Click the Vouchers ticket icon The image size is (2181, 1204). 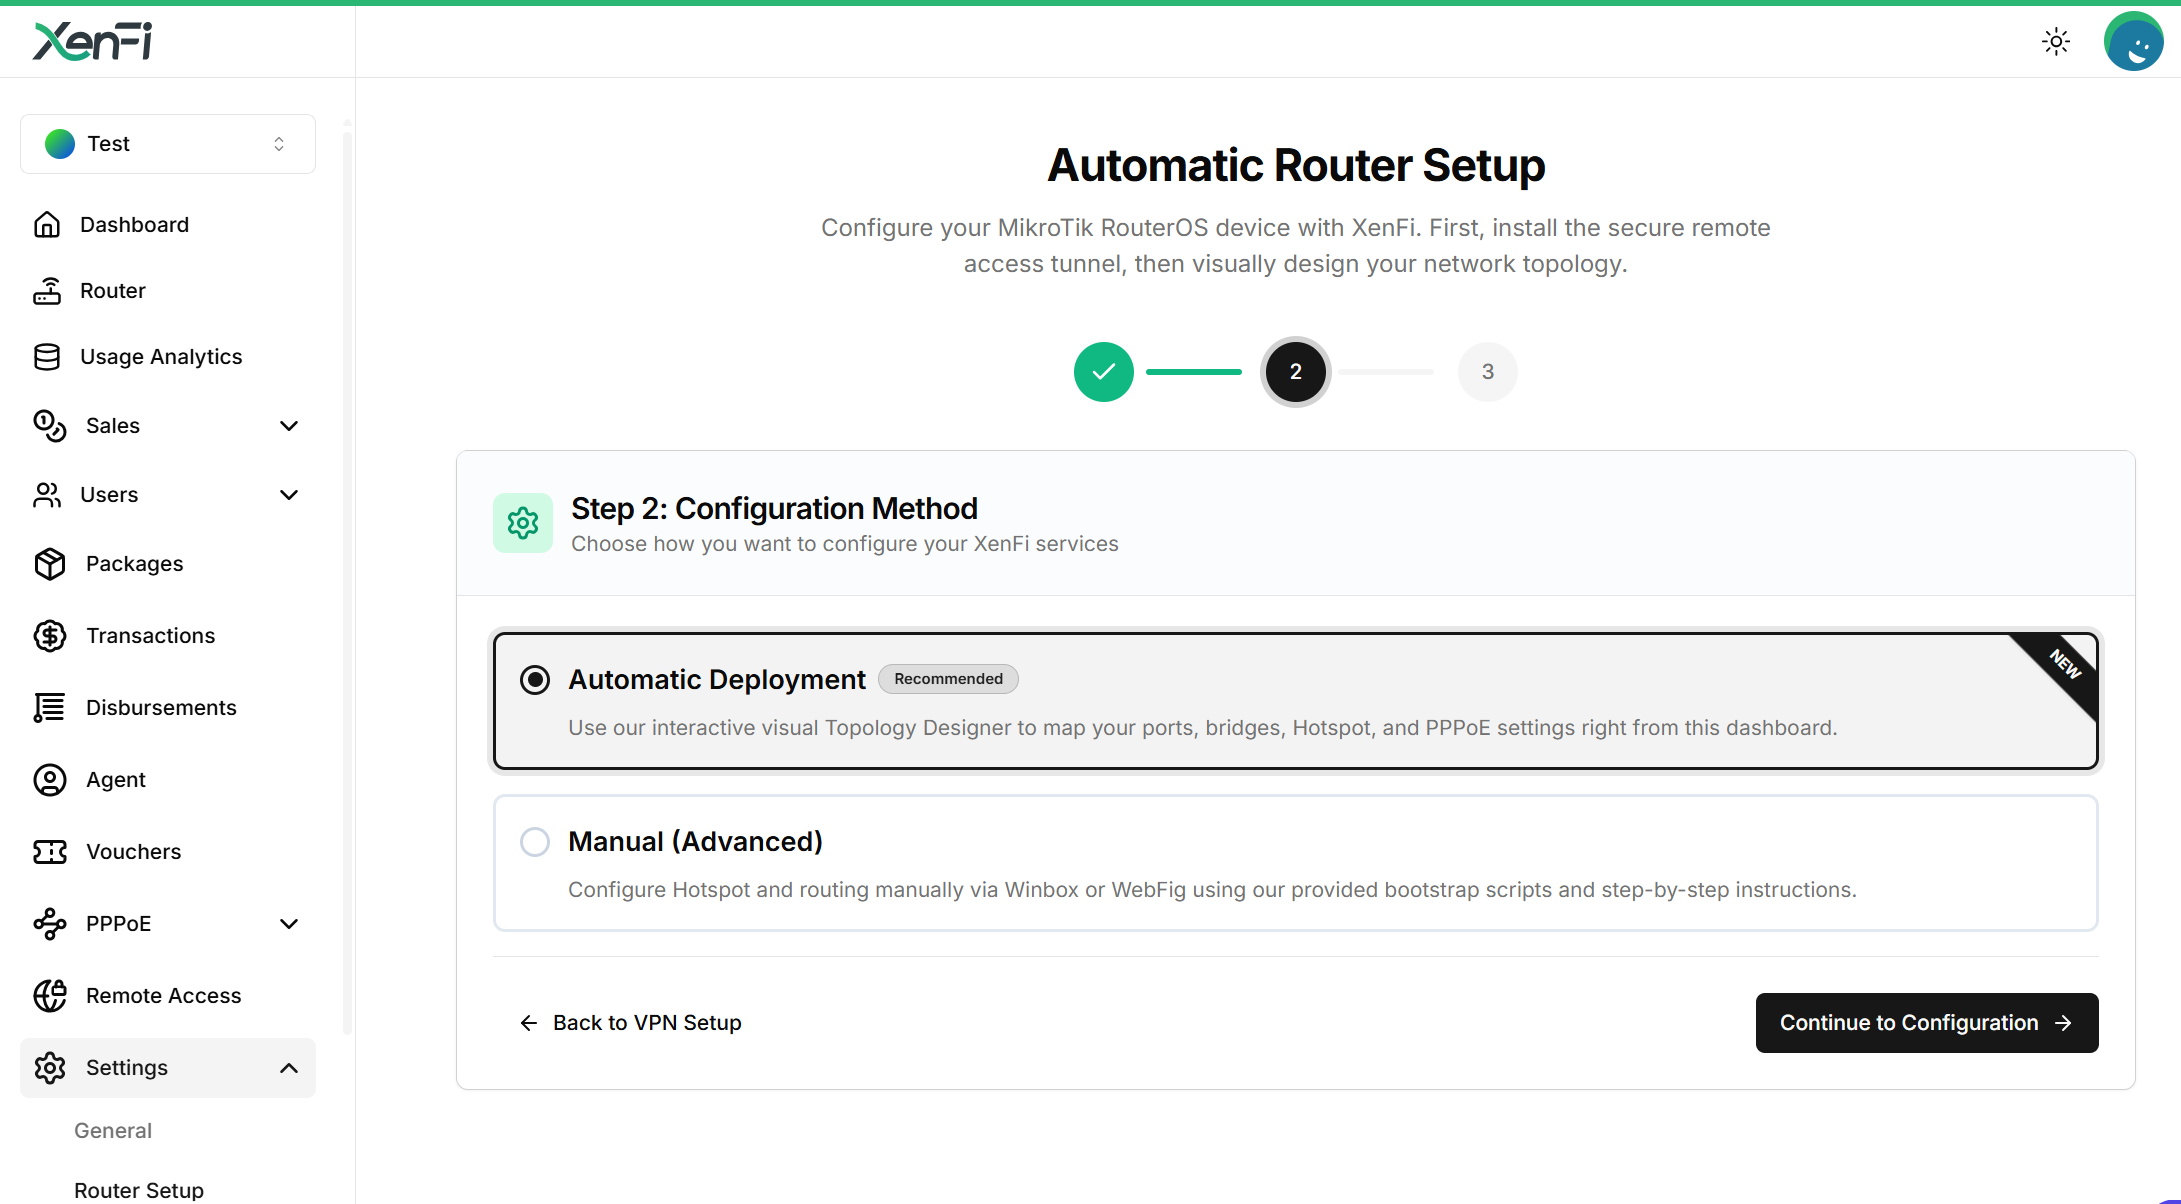tap(49, 852)
